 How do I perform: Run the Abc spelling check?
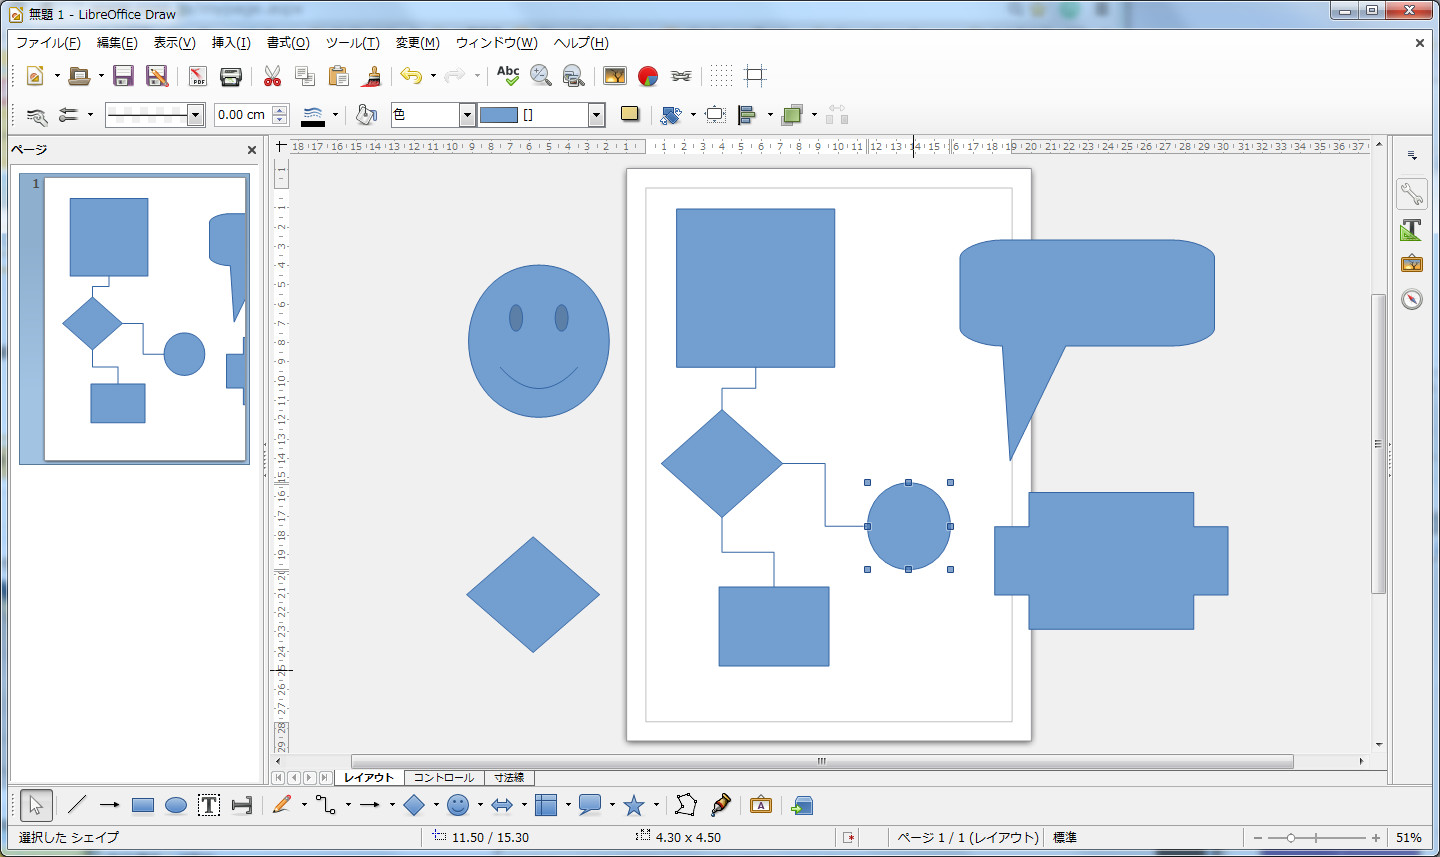point(508,76)
